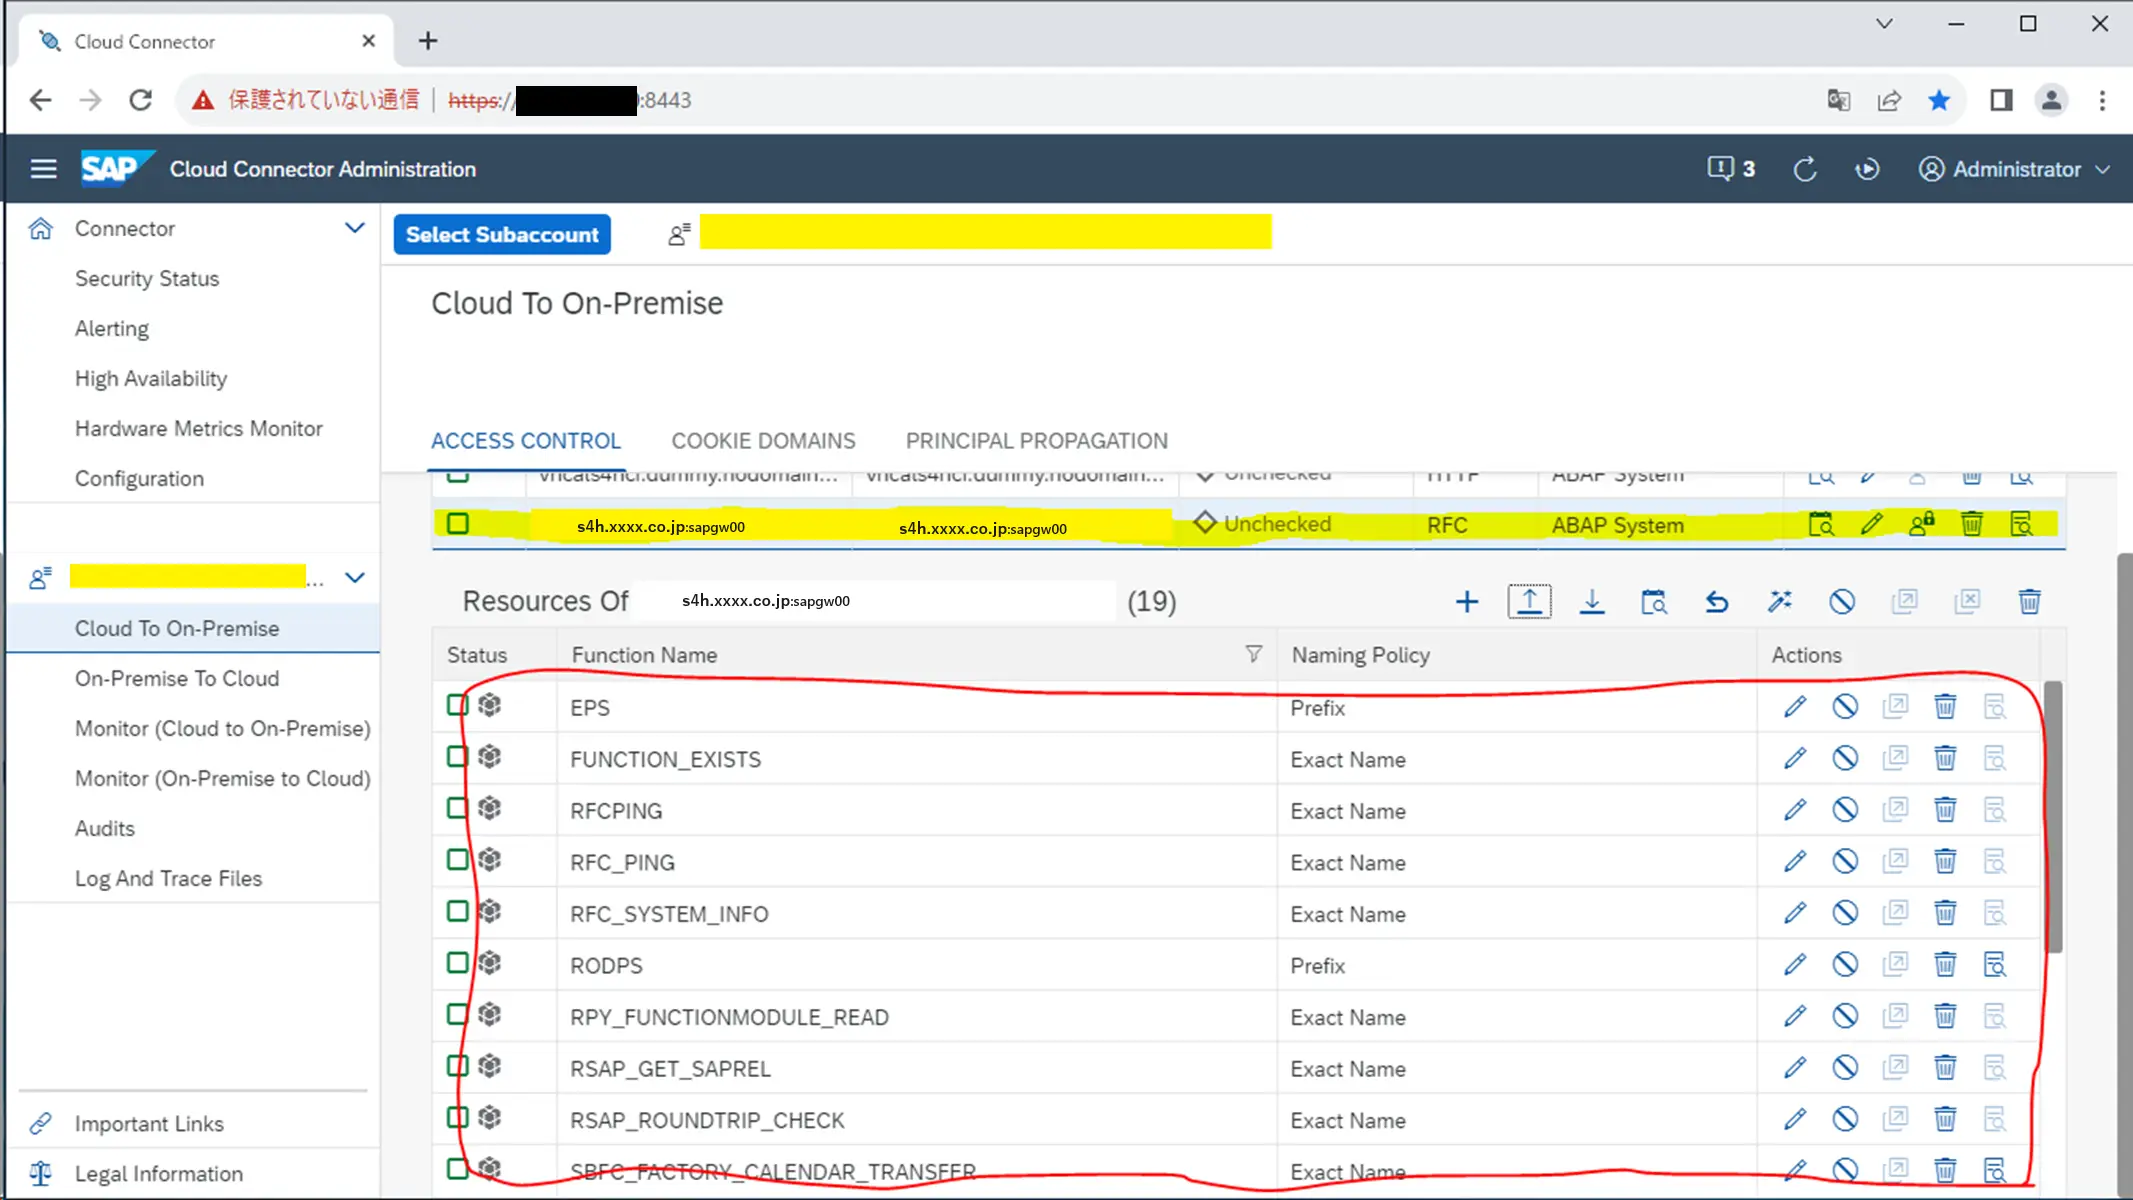The height and width of the screenshot is (1200, 2133).
Task: Go to On-Premise To Cloud page
Action: pyautogui.click(x=177, y=679)
